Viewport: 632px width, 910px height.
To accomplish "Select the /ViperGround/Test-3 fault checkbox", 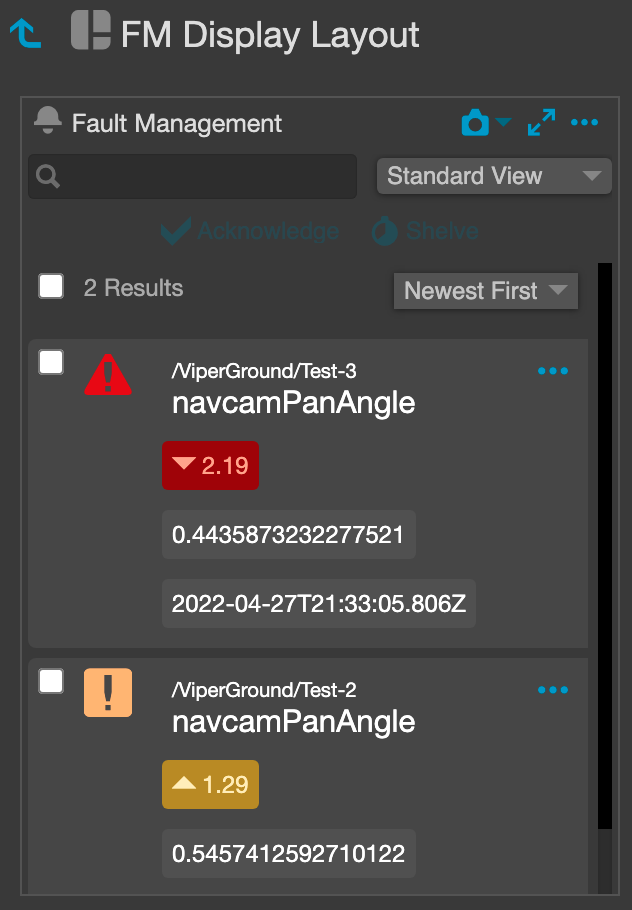I will point(50,362).
